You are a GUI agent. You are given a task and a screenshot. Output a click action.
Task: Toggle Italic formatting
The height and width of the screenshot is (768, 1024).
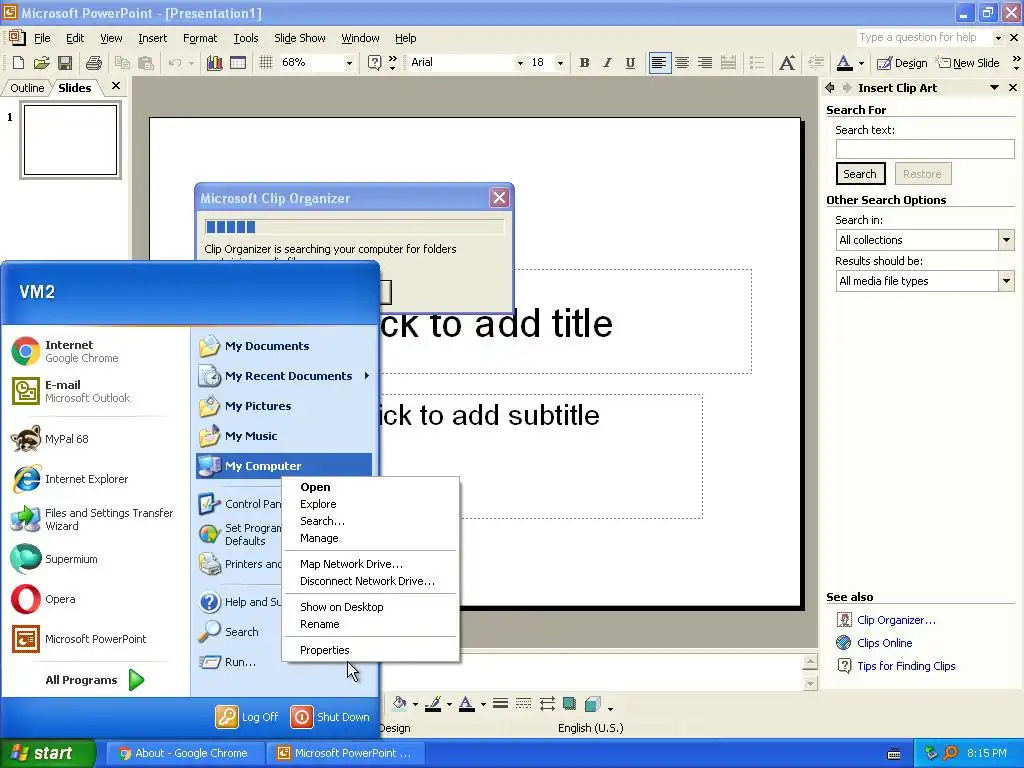pyautogui.click(x=607, y=63)
